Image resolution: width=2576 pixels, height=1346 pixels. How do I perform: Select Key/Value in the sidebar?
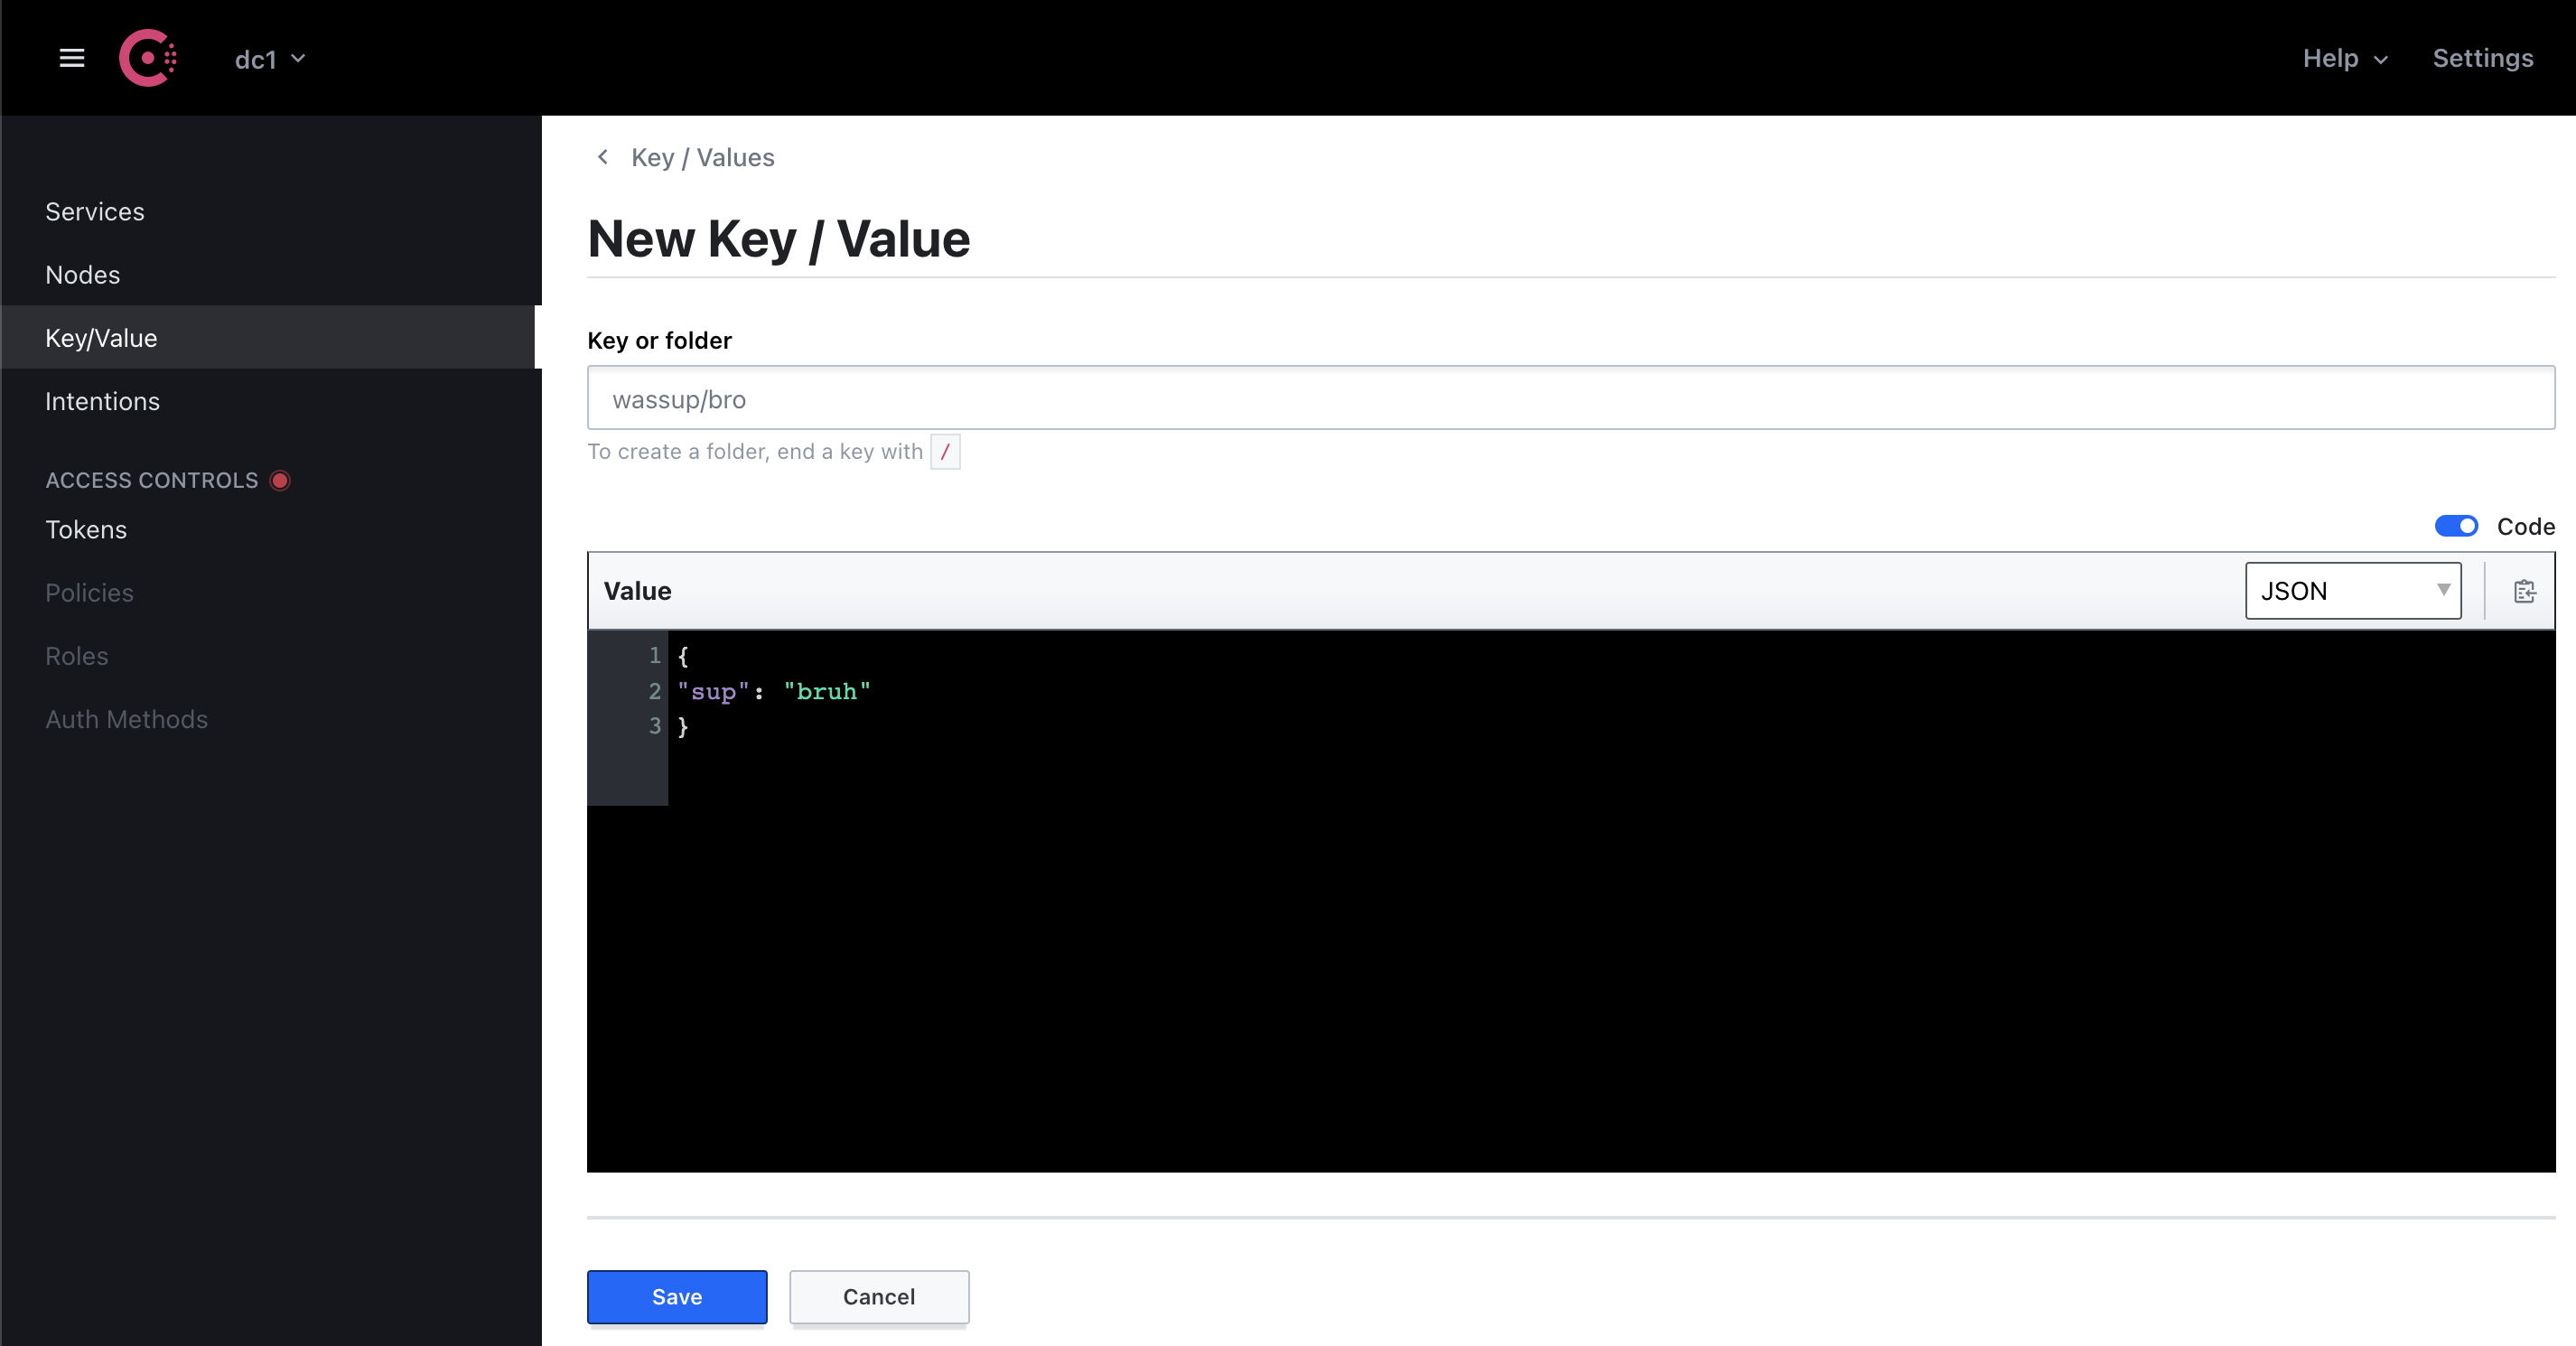click(x=101, y=338)
